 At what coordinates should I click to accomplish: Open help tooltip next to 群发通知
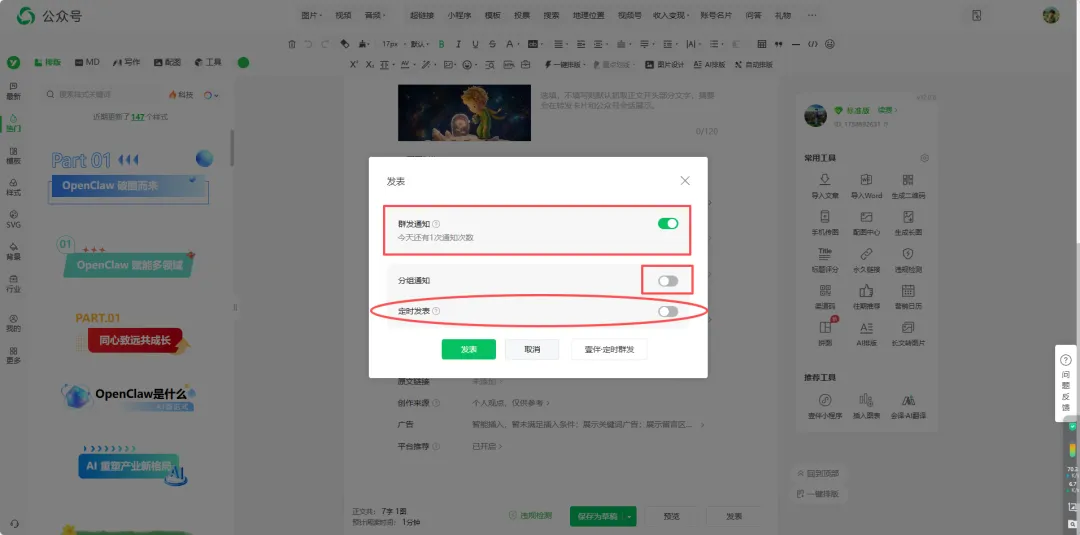(436, 224)
